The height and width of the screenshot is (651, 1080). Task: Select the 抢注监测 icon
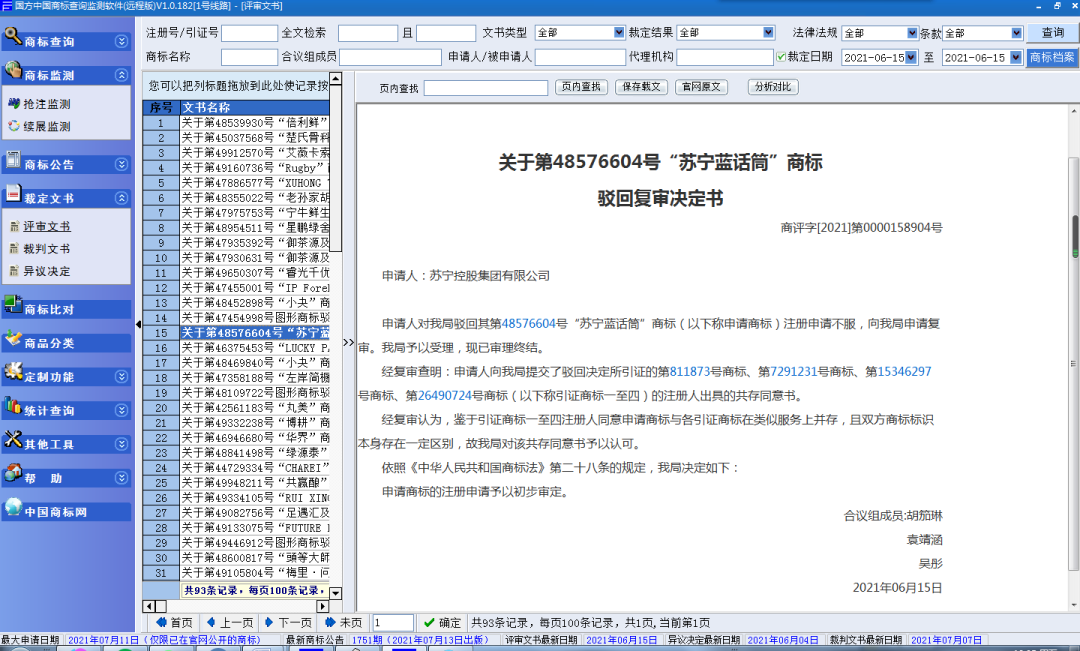click(x=14, y=103)
